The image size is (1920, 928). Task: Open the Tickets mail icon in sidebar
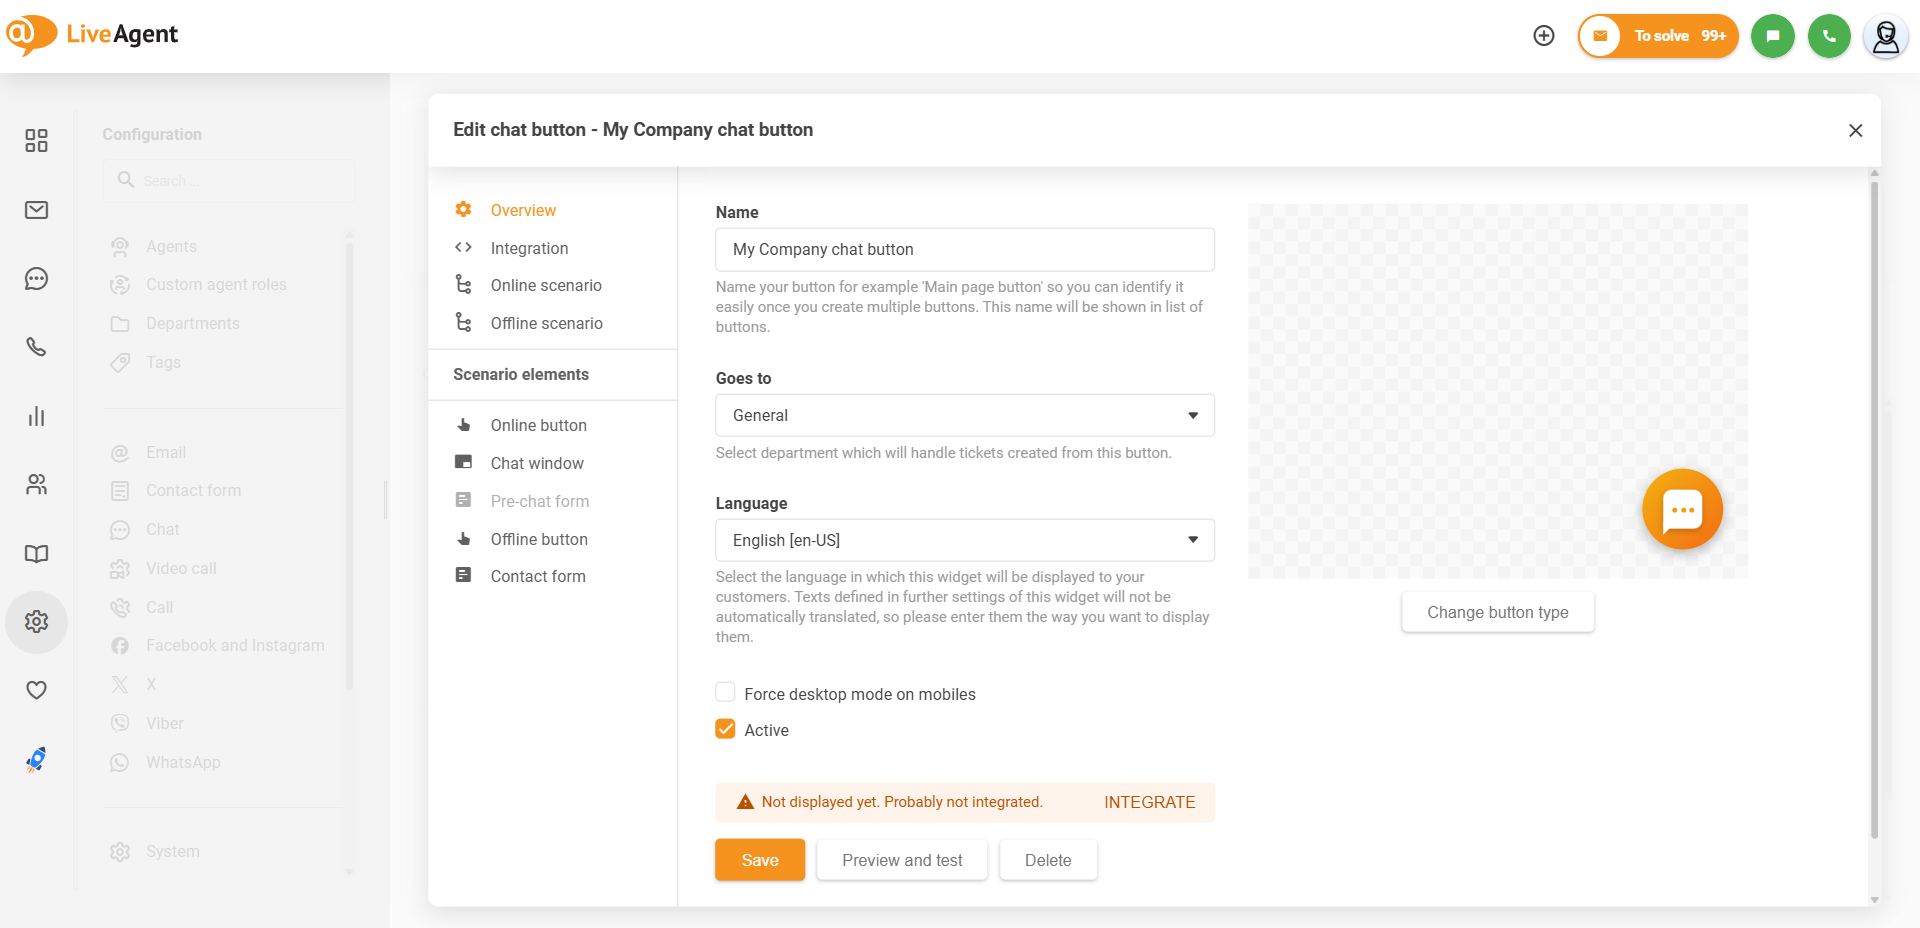(x=37, y=210)
